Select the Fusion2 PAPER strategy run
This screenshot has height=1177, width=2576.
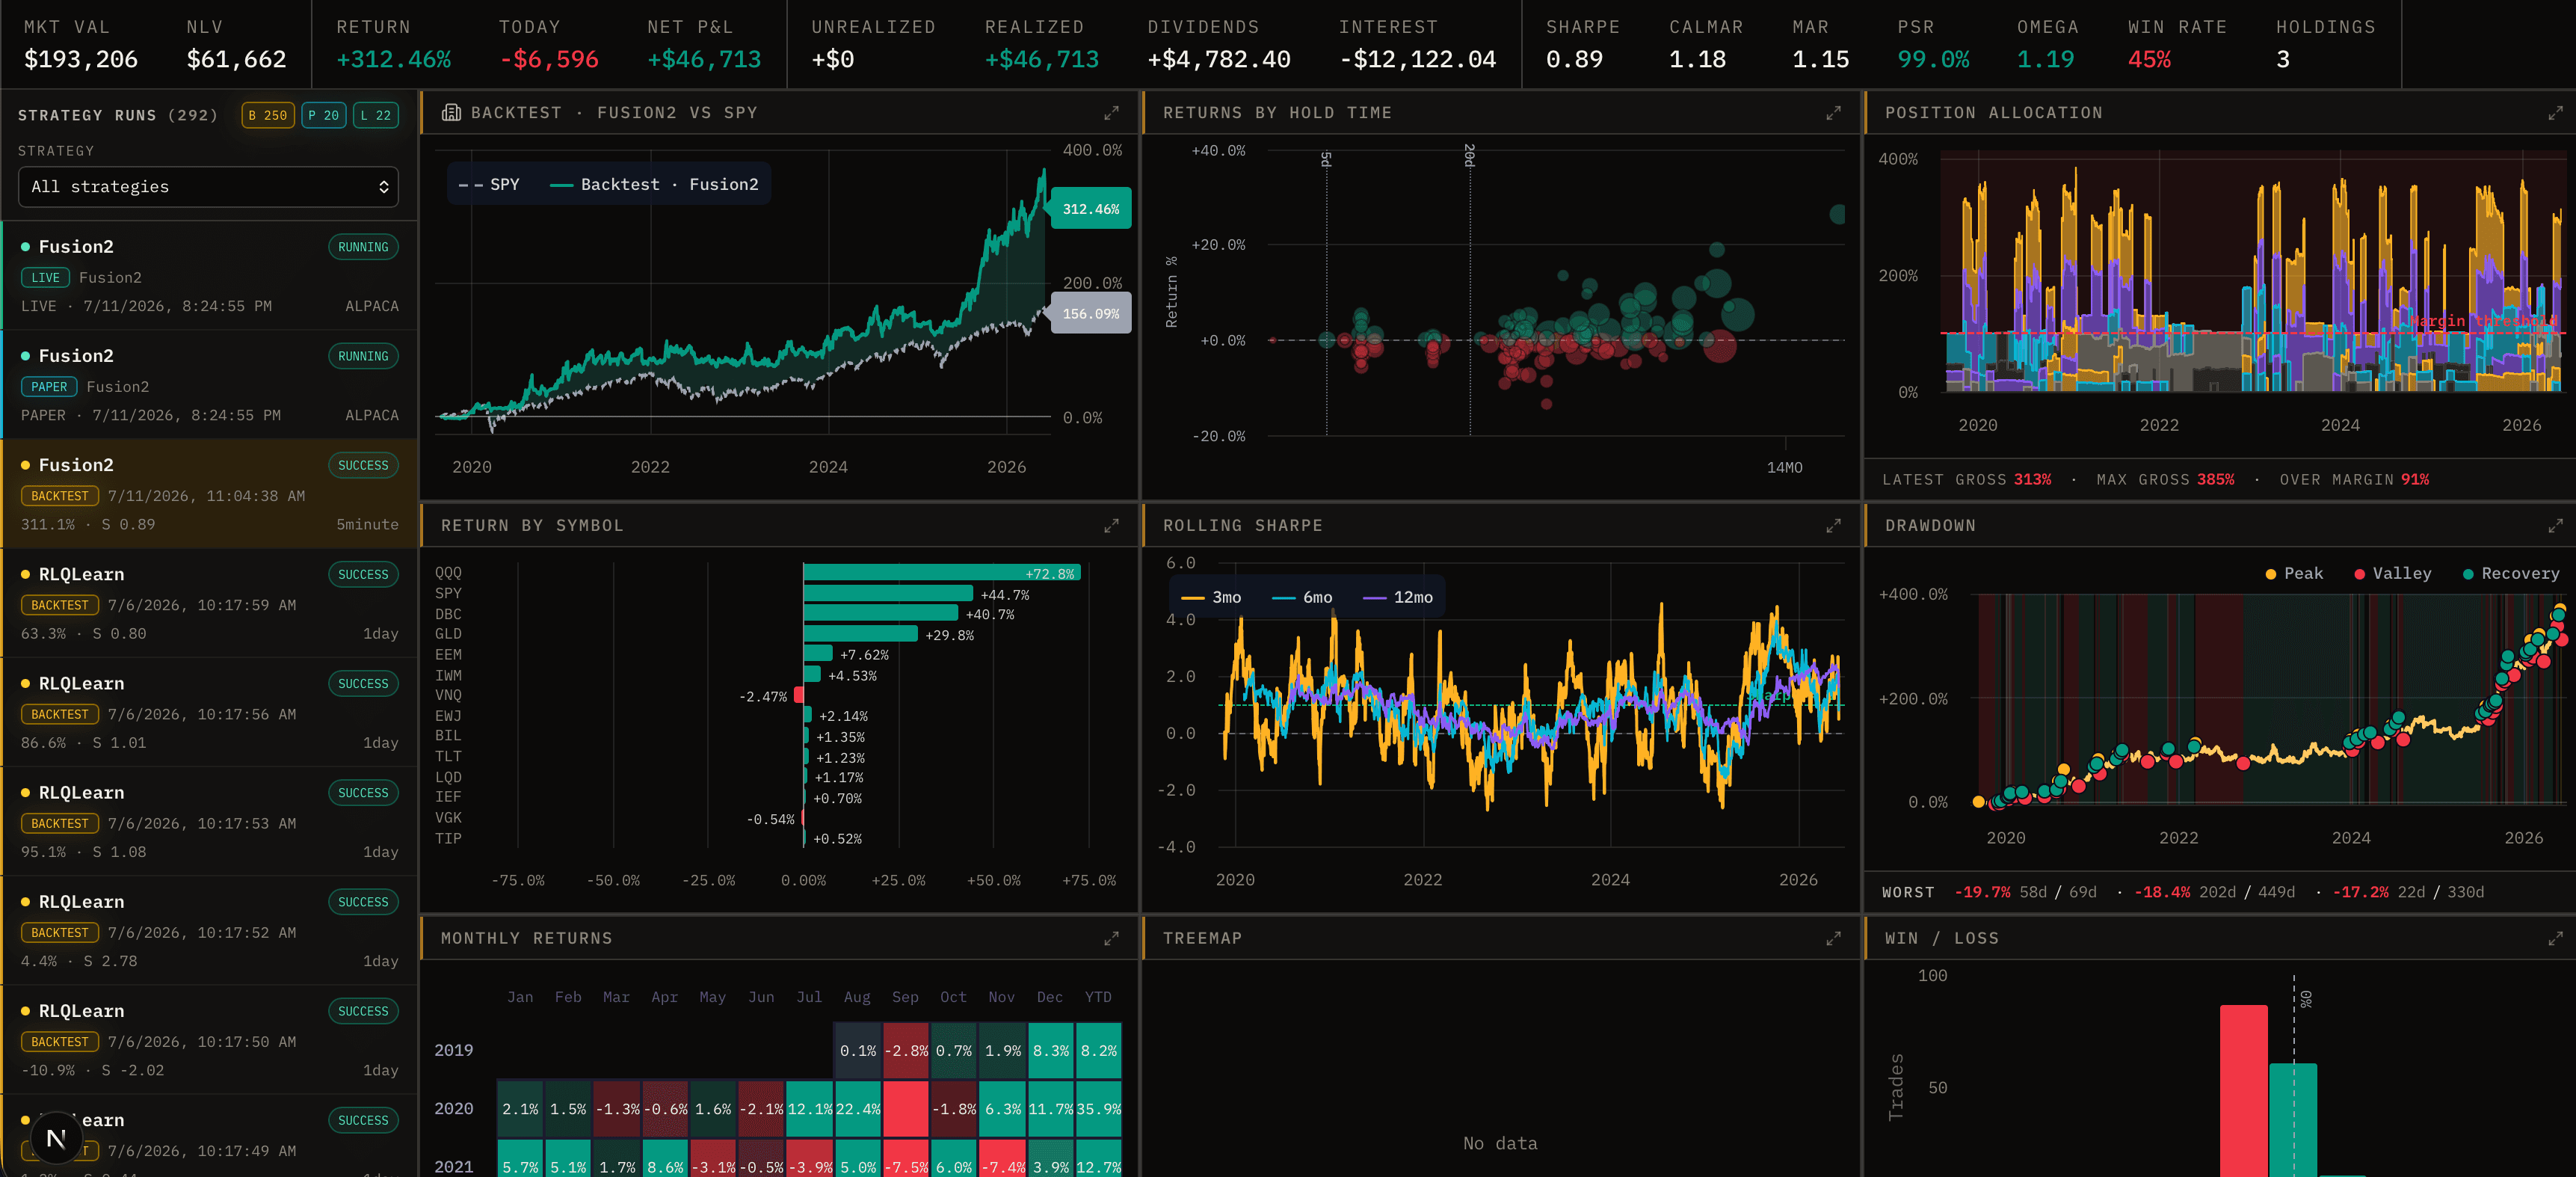pos(209,385)
